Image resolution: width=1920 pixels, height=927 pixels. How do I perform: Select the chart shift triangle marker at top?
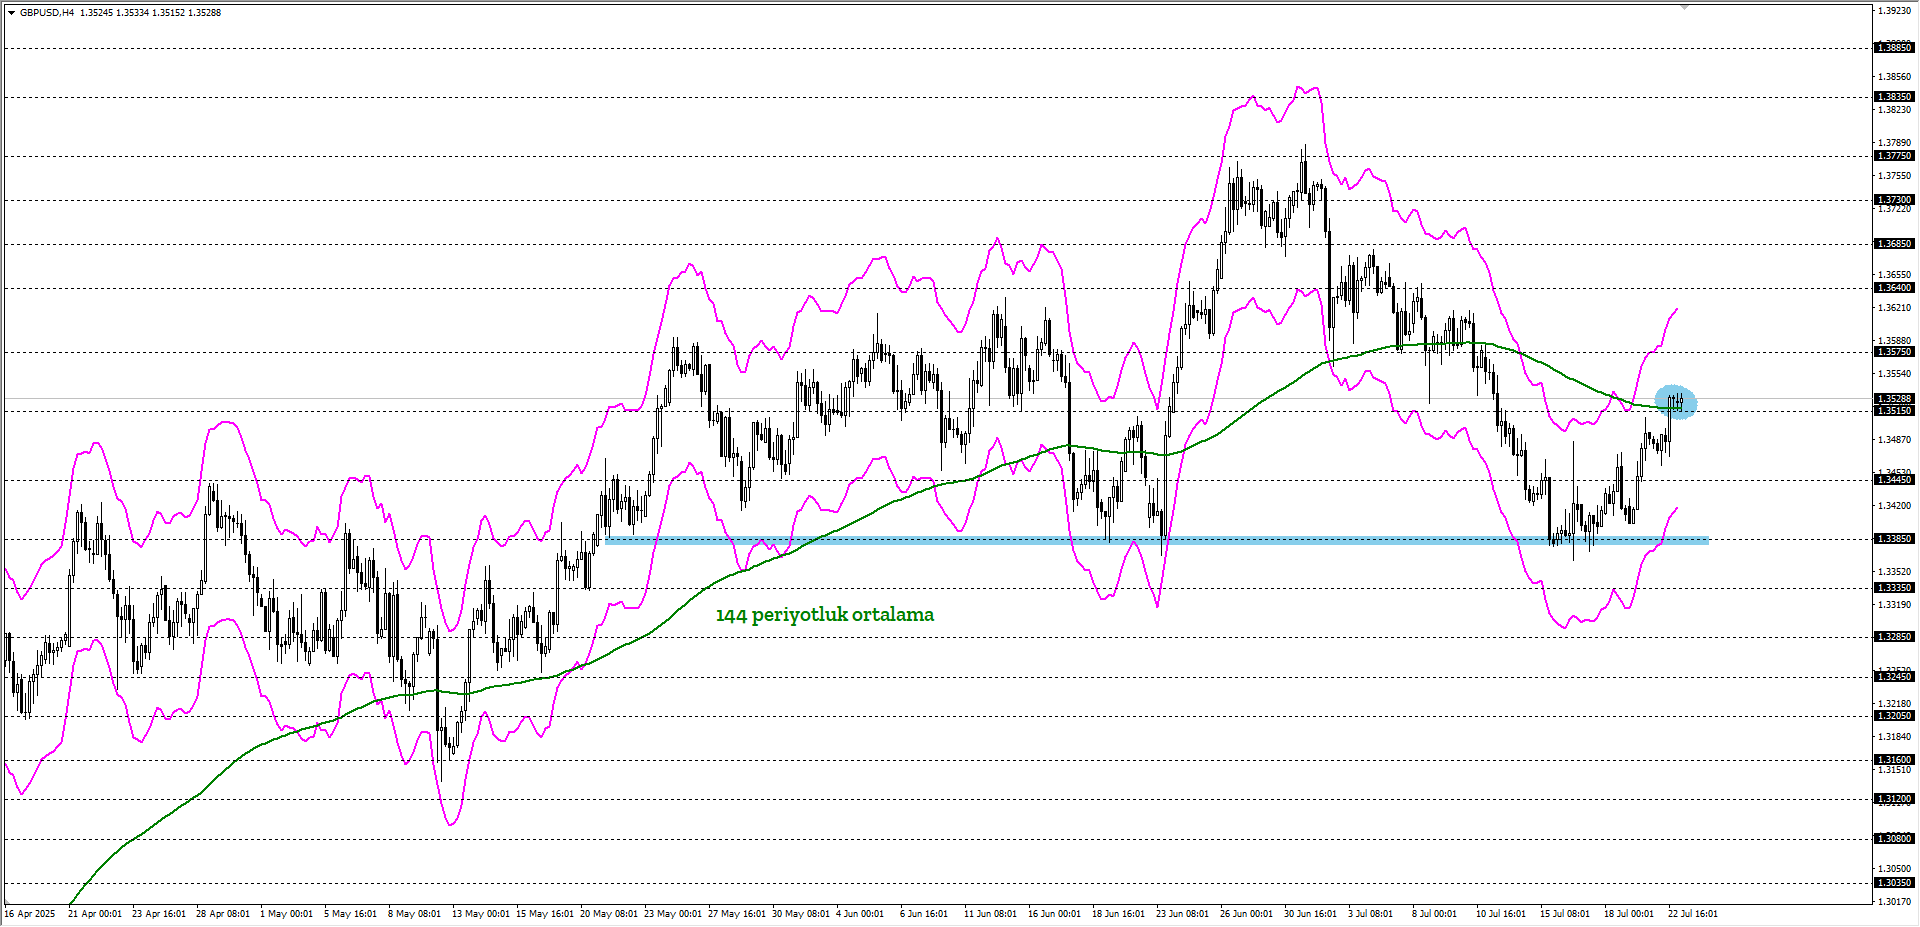click(x=1684, y=7)
